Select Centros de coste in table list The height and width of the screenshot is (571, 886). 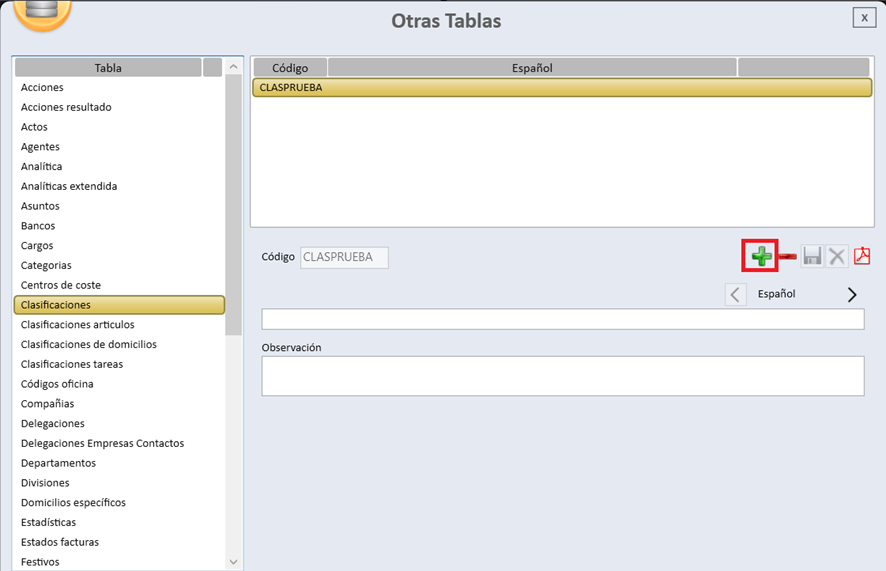pos(60,285)
